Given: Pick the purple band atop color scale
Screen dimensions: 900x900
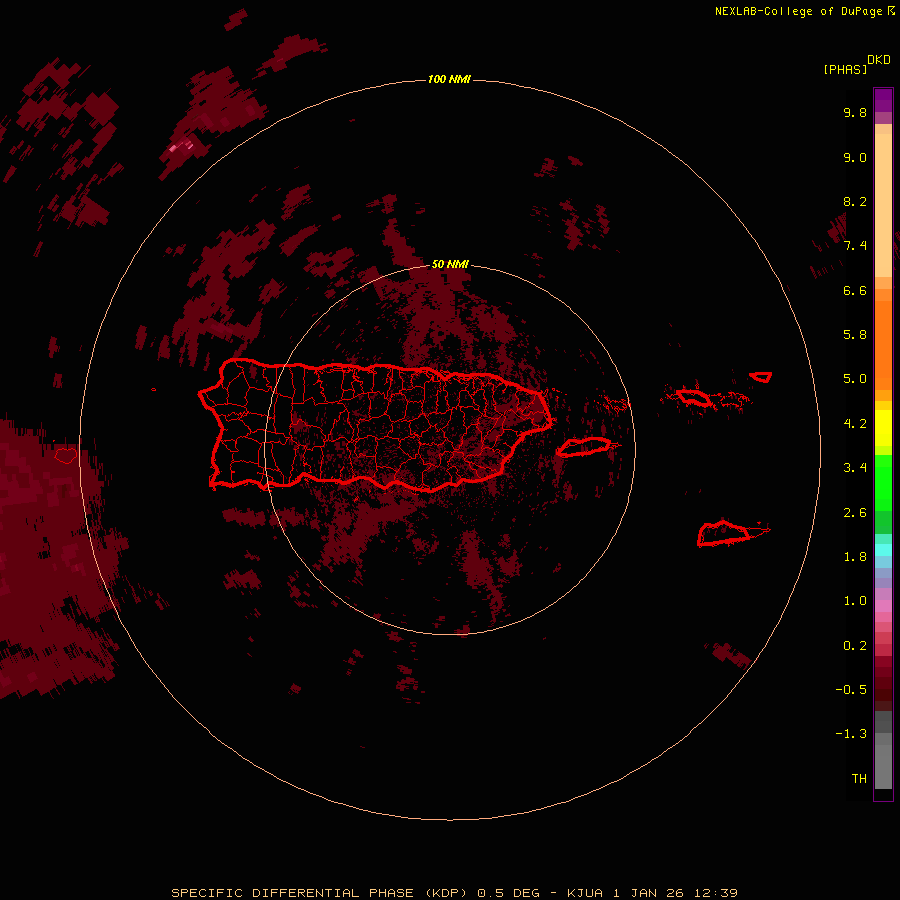Looking at the screenshot, I should (x=883, y=100).
